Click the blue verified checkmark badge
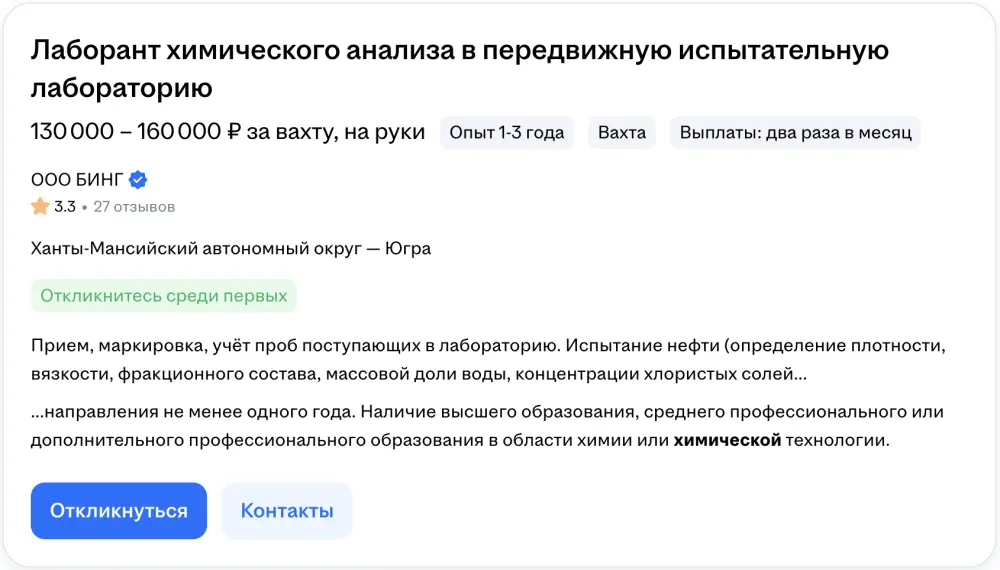1000x570 pixels. 138,180
